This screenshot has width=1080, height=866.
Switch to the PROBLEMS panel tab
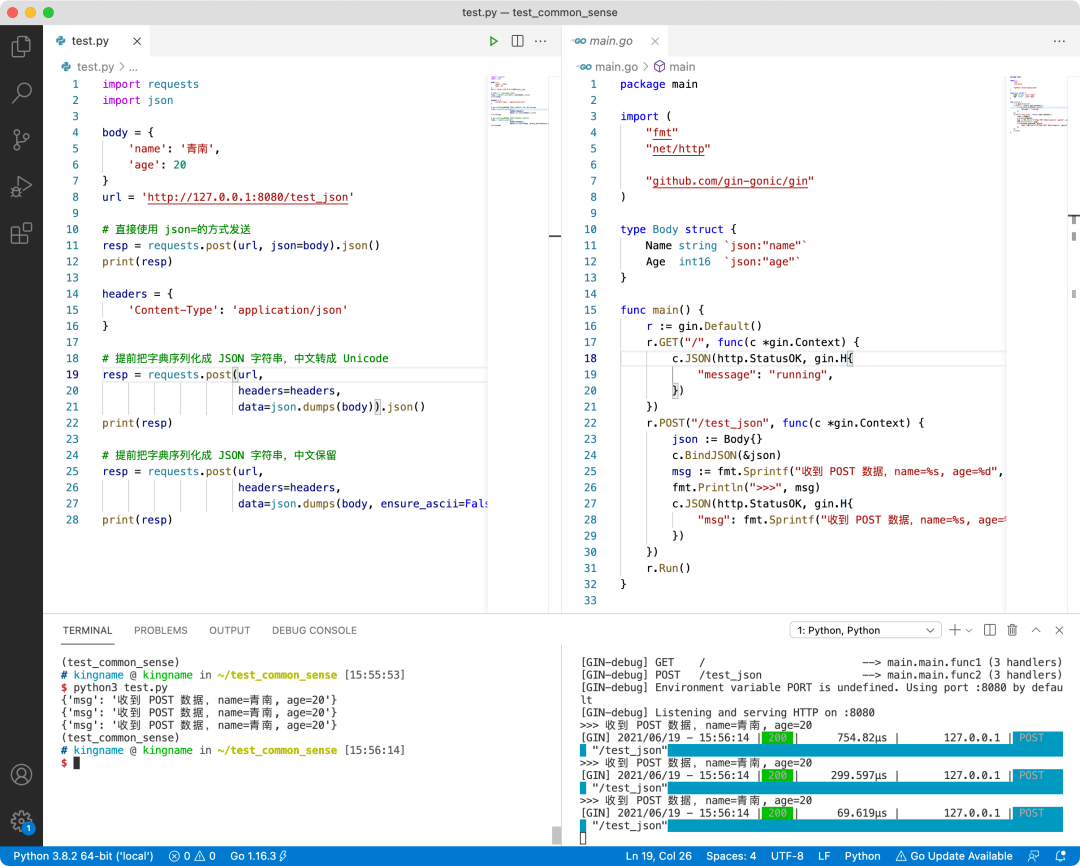160,630
